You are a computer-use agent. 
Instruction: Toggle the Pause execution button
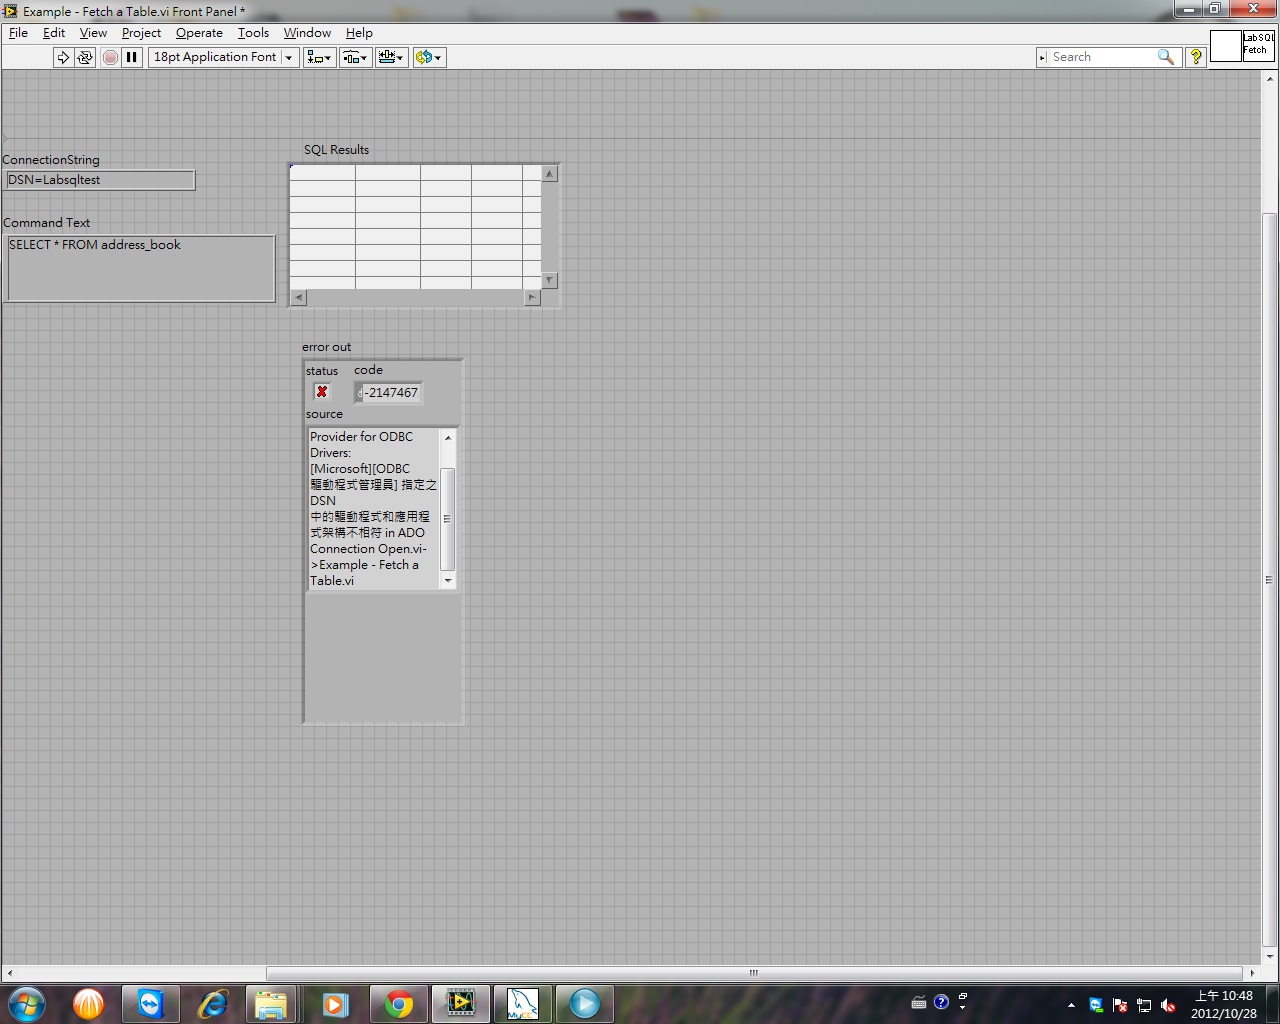point(132,57)
